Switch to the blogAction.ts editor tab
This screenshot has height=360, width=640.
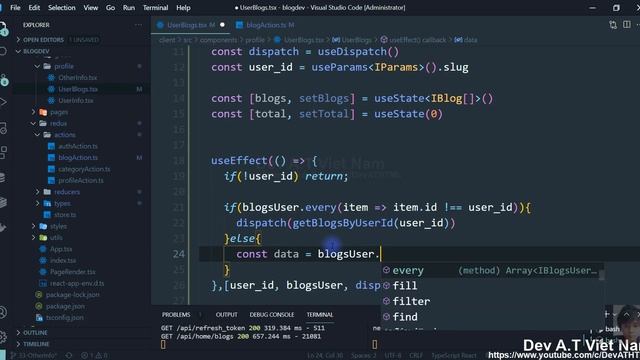pyautogui.click(x=266, y=25)
